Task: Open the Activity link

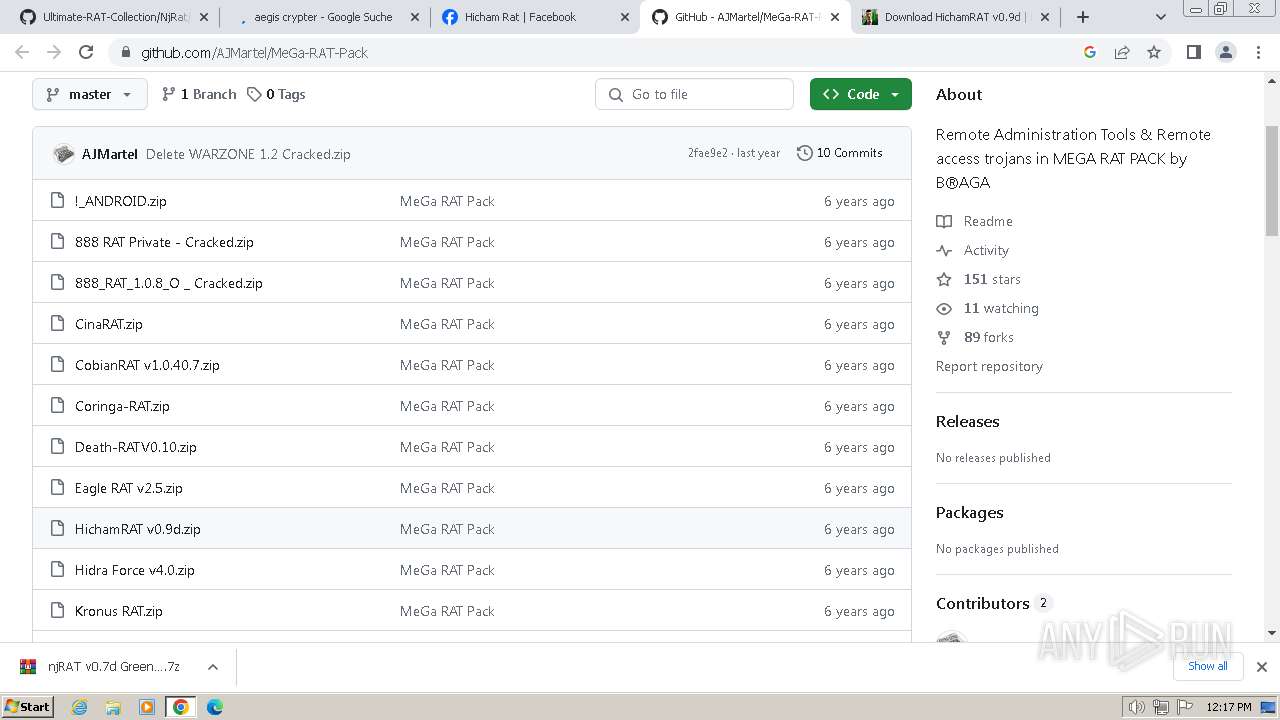Action: tap(973, 250)
